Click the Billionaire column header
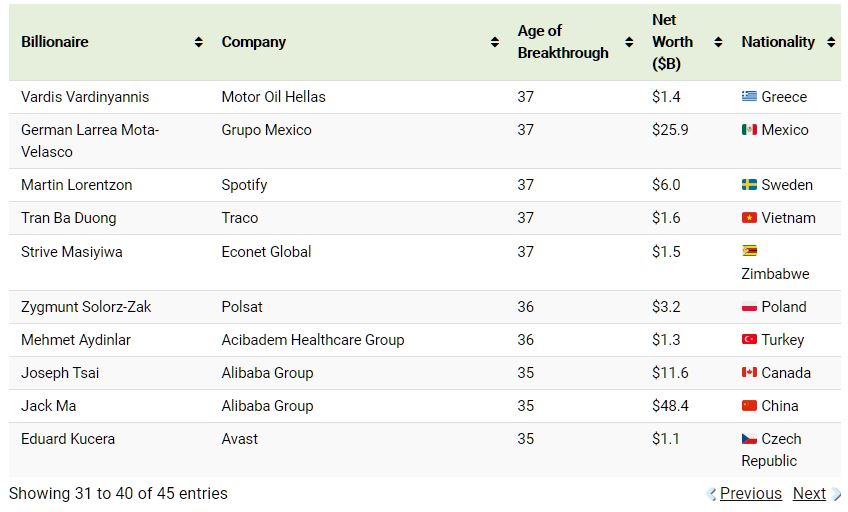The height and width of the screenshot is (512, 848). coord(55,42)
